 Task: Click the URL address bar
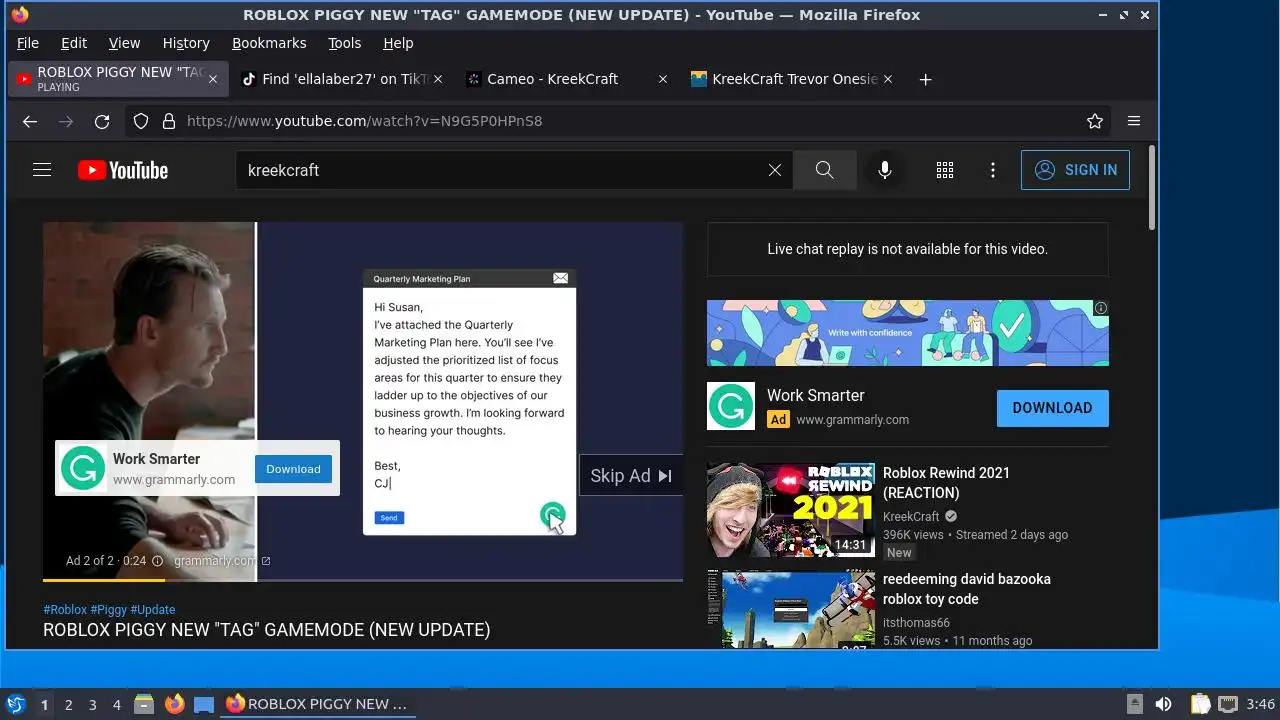620,121
